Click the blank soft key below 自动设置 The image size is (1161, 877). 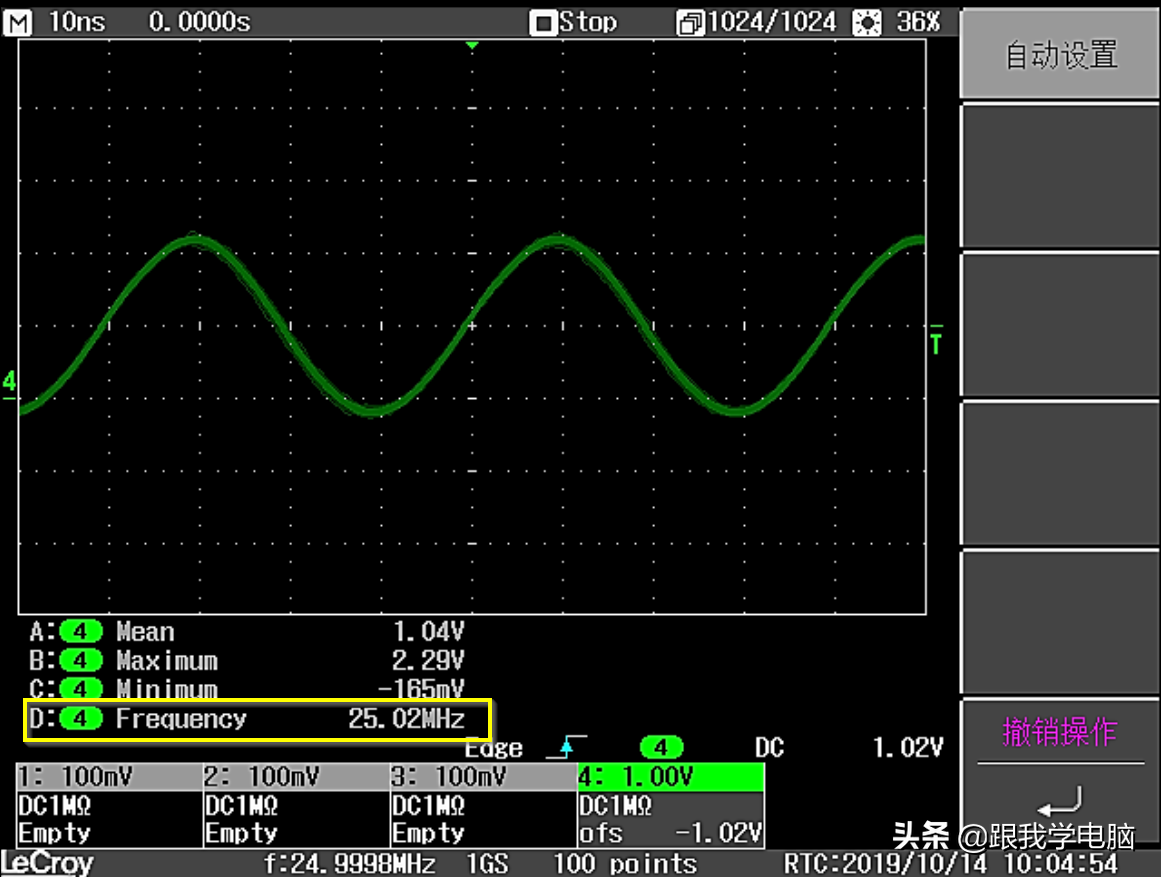pos(1060,176)
